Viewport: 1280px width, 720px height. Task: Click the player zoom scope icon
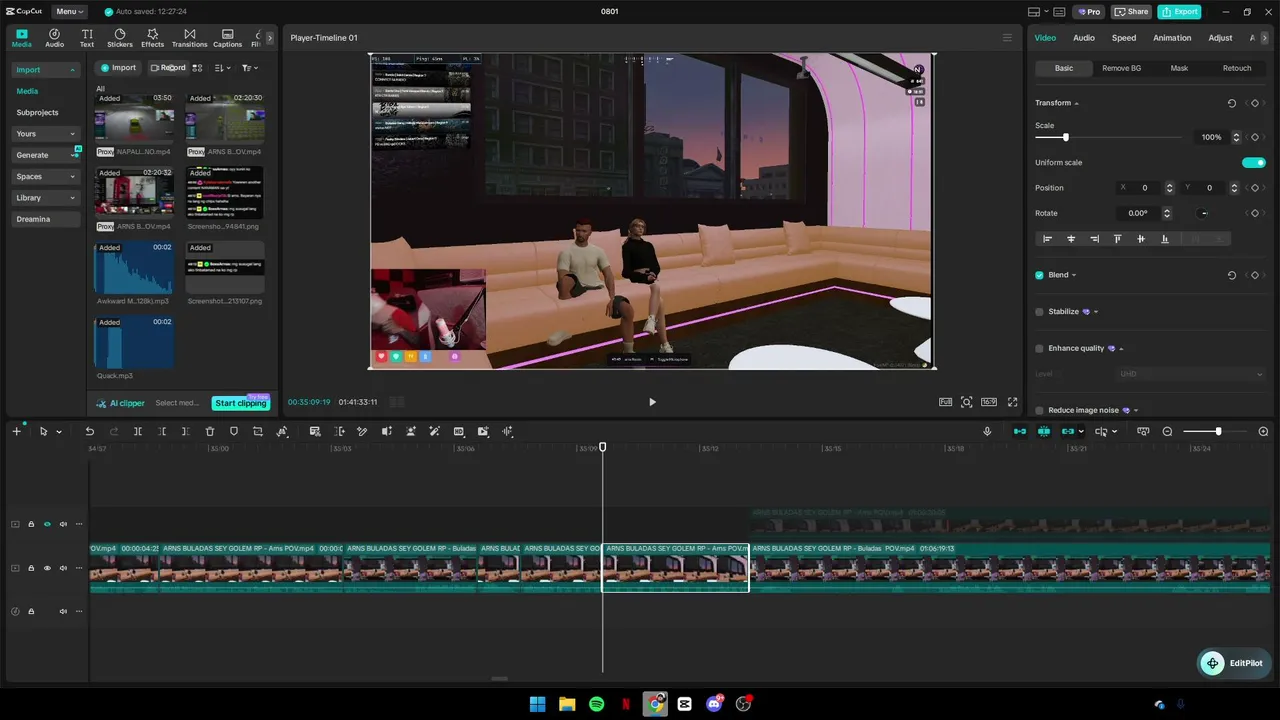966,402
